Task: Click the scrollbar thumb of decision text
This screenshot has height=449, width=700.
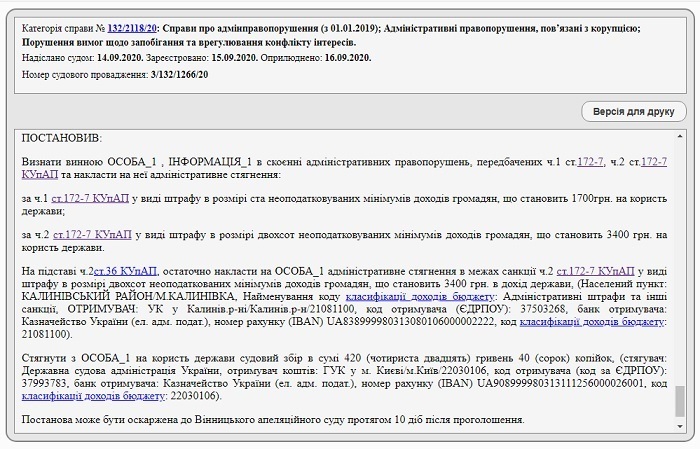Action: [x=680, y=401]
